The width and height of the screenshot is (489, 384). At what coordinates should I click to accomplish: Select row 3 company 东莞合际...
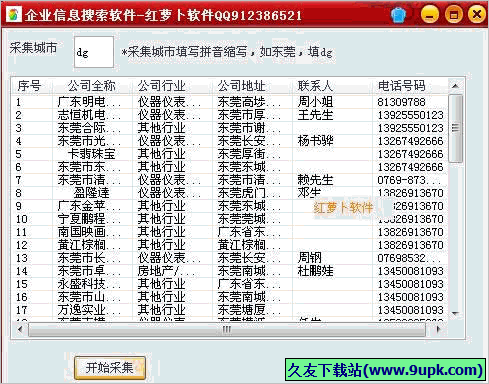pos(89,128)
